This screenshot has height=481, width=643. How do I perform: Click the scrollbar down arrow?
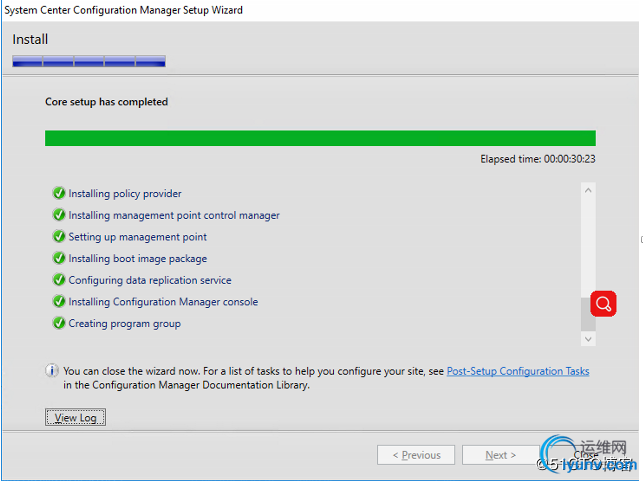tap(588, 339)
